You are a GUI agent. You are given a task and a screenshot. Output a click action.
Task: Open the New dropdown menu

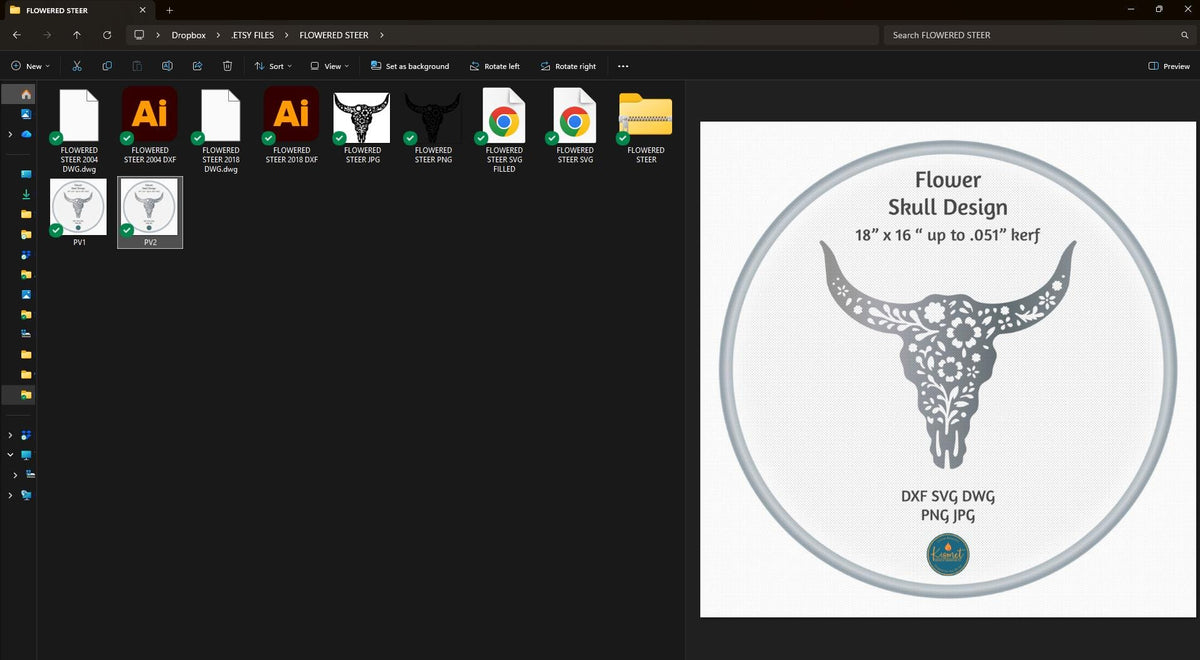tap(32, 66)
